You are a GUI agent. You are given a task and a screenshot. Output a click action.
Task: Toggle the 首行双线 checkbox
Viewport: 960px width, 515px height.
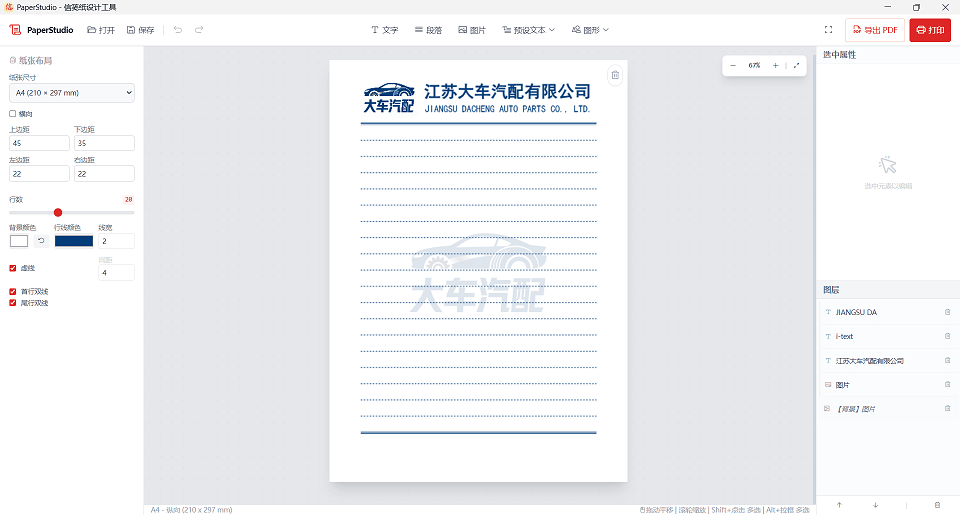pyautogui.click(x=13, y=292)
